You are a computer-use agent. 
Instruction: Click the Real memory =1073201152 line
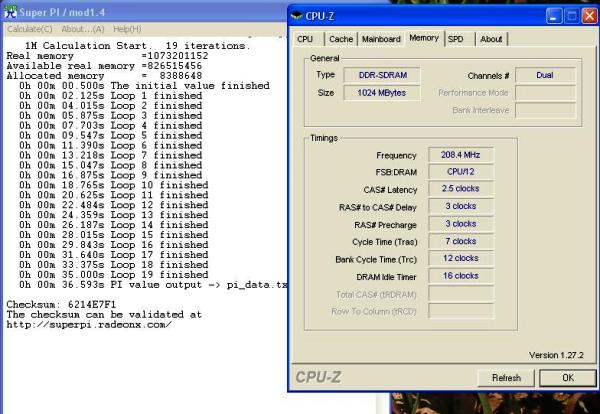coord(107,56)
